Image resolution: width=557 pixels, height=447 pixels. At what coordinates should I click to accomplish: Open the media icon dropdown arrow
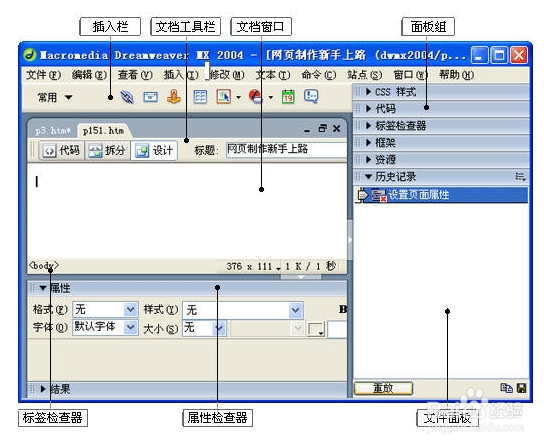click(271, 97)
